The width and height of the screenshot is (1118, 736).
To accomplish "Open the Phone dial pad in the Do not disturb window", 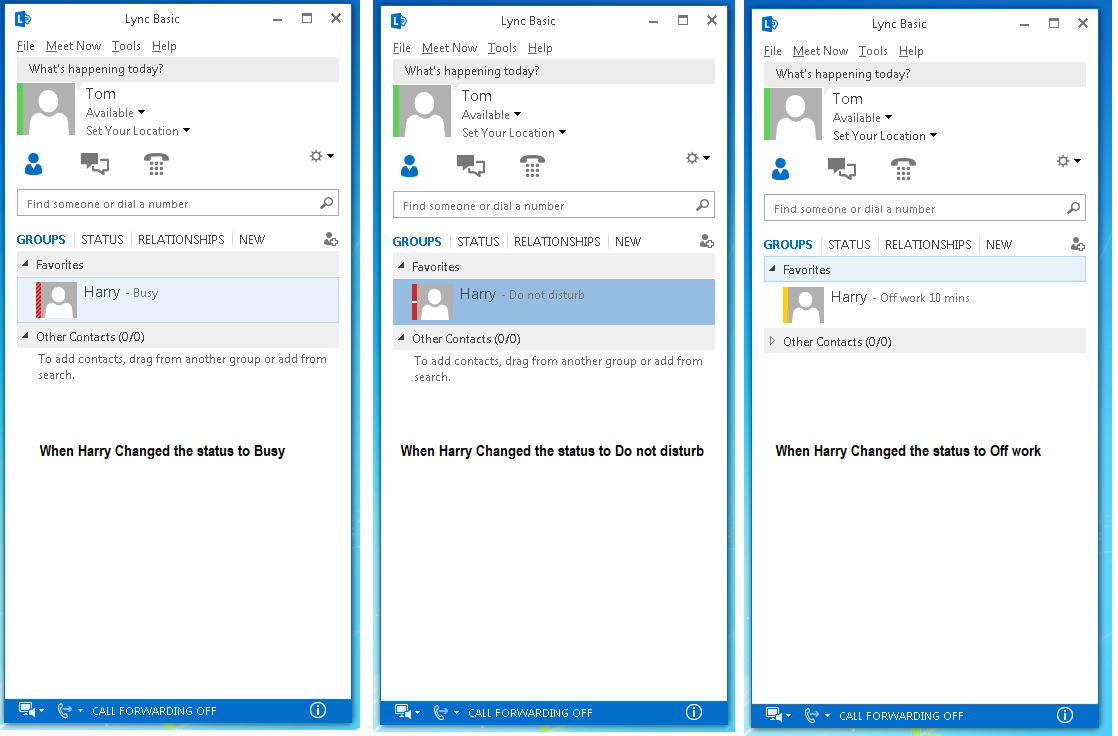I will coord(532,166).
